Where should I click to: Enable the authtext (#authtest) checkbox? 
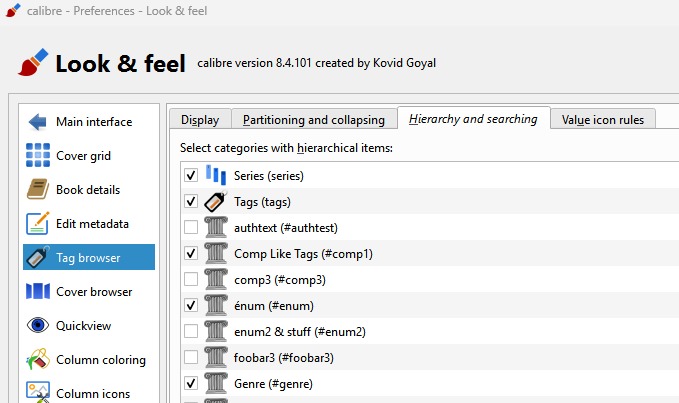(191, 227)
